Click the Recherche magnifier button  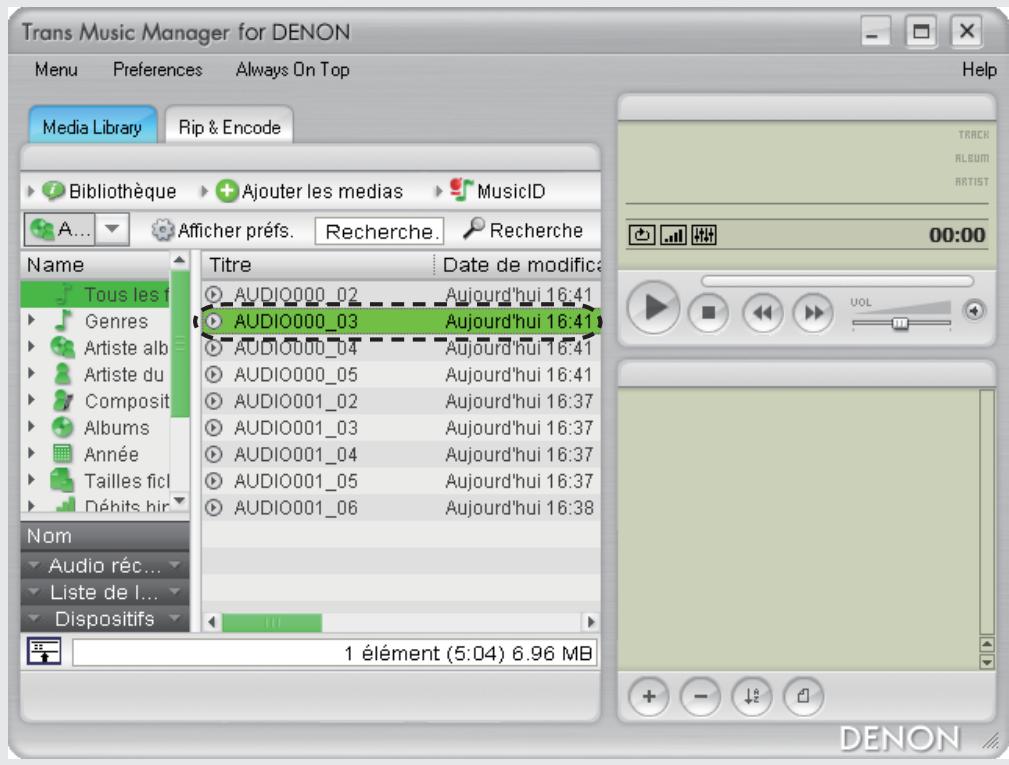click(x=523, y=229)
